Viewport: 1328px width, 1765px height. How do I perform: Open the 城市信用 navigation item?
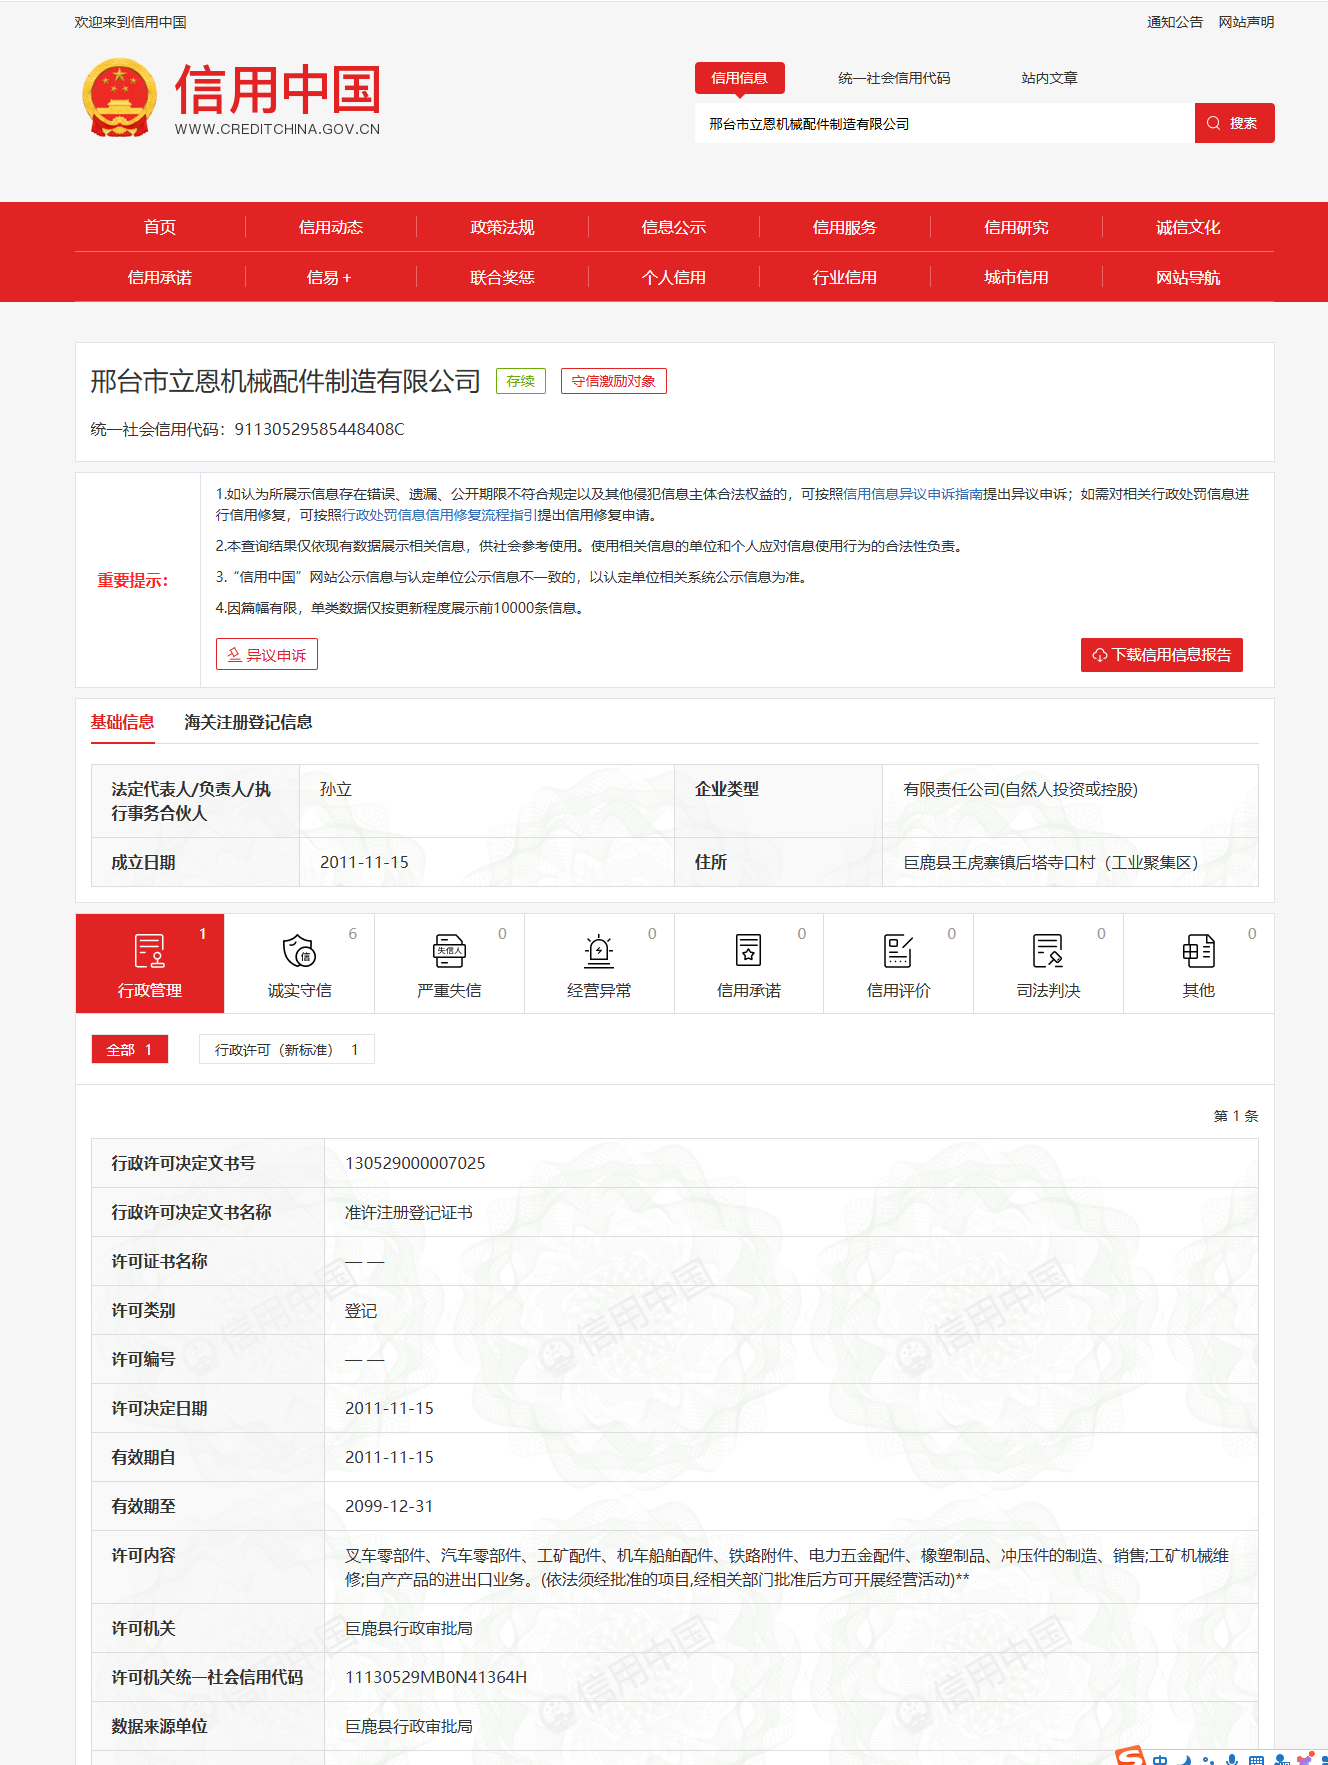click(x=1016, y=277)
